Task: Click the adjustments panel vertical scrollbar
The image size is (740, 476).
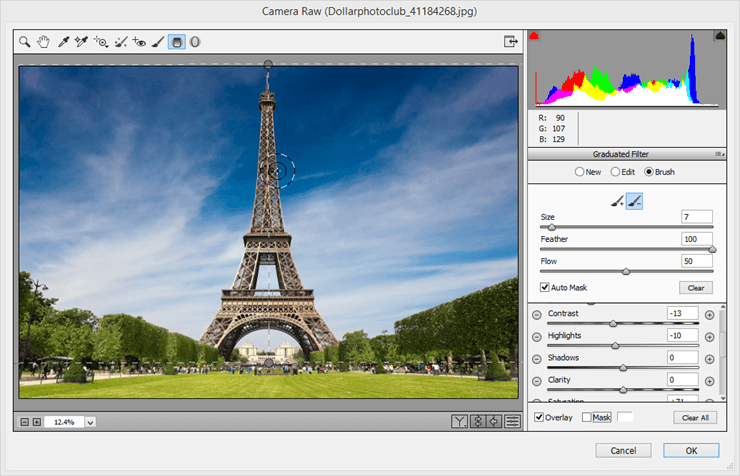Action: [x=723, y=352]
